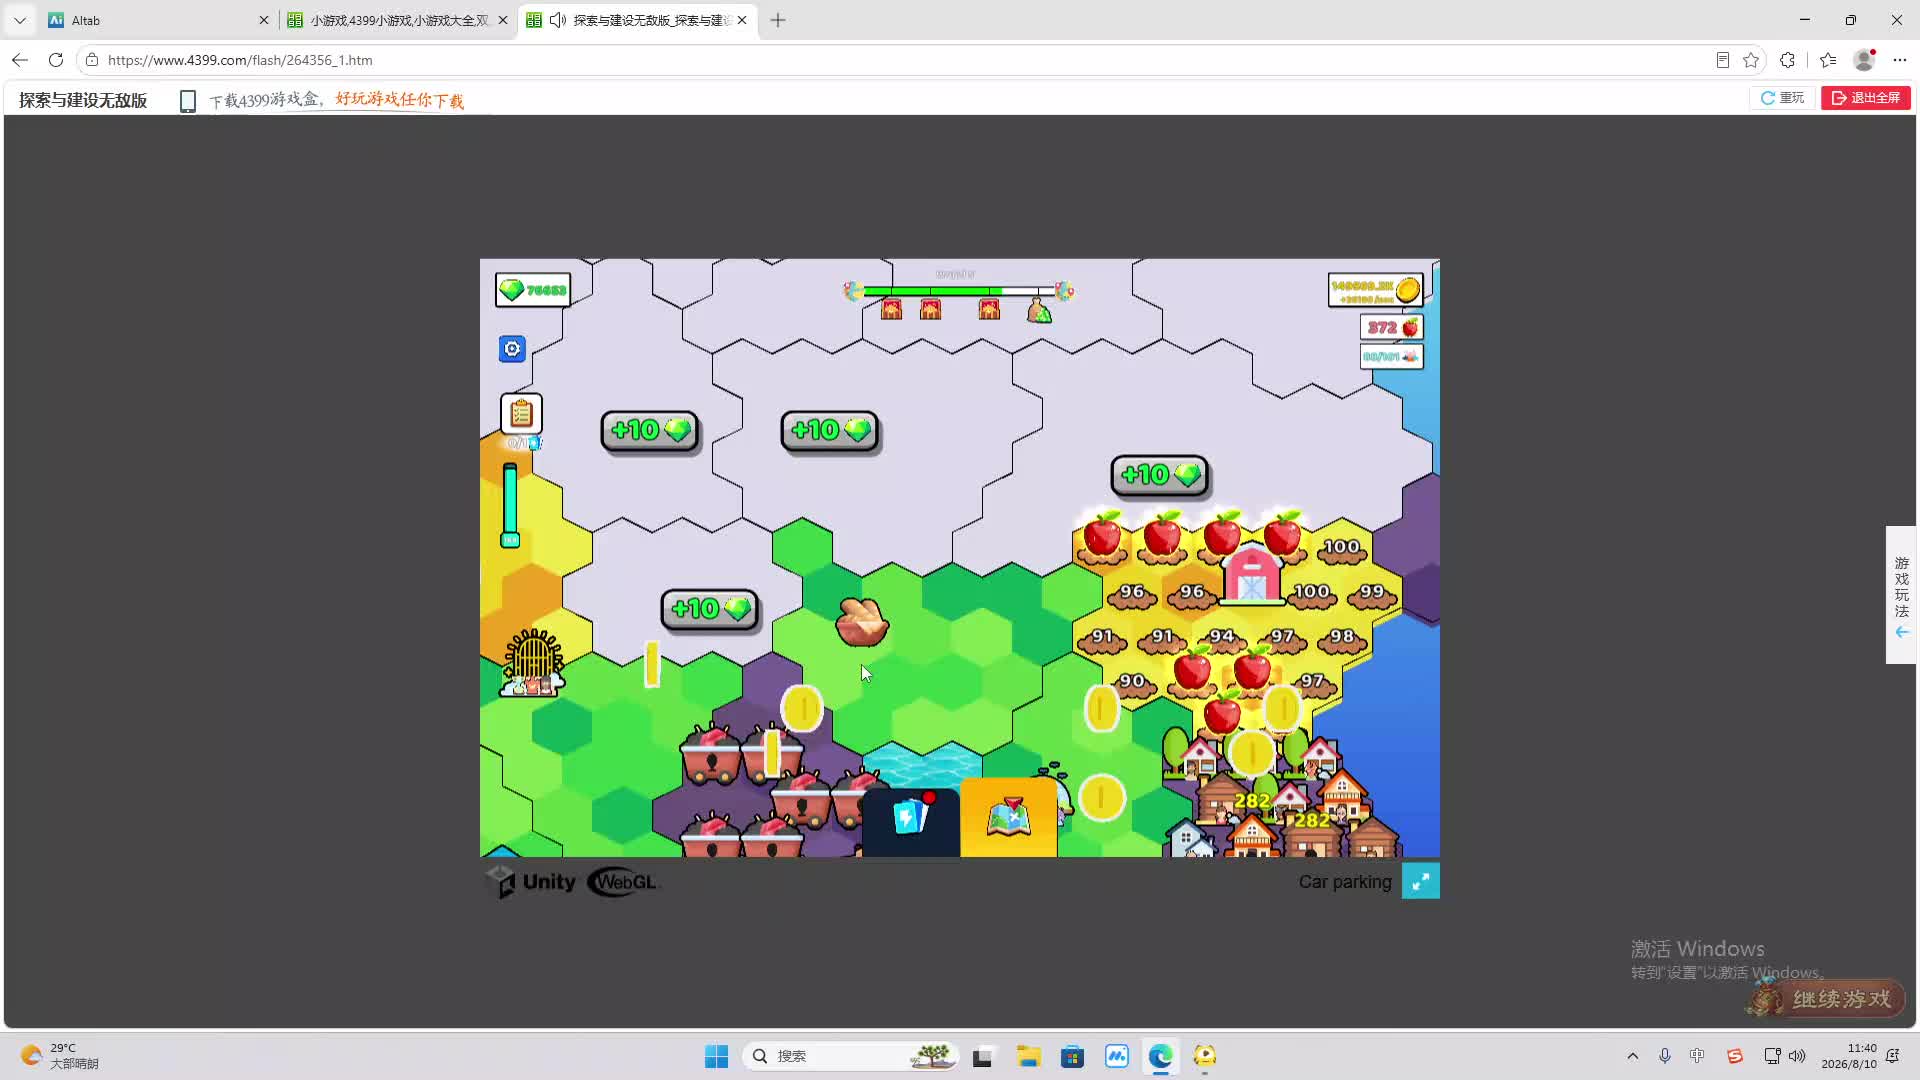Viewport: 1920px width, 1080px height.
Task: Open the favorites list
Action: 1828,60
